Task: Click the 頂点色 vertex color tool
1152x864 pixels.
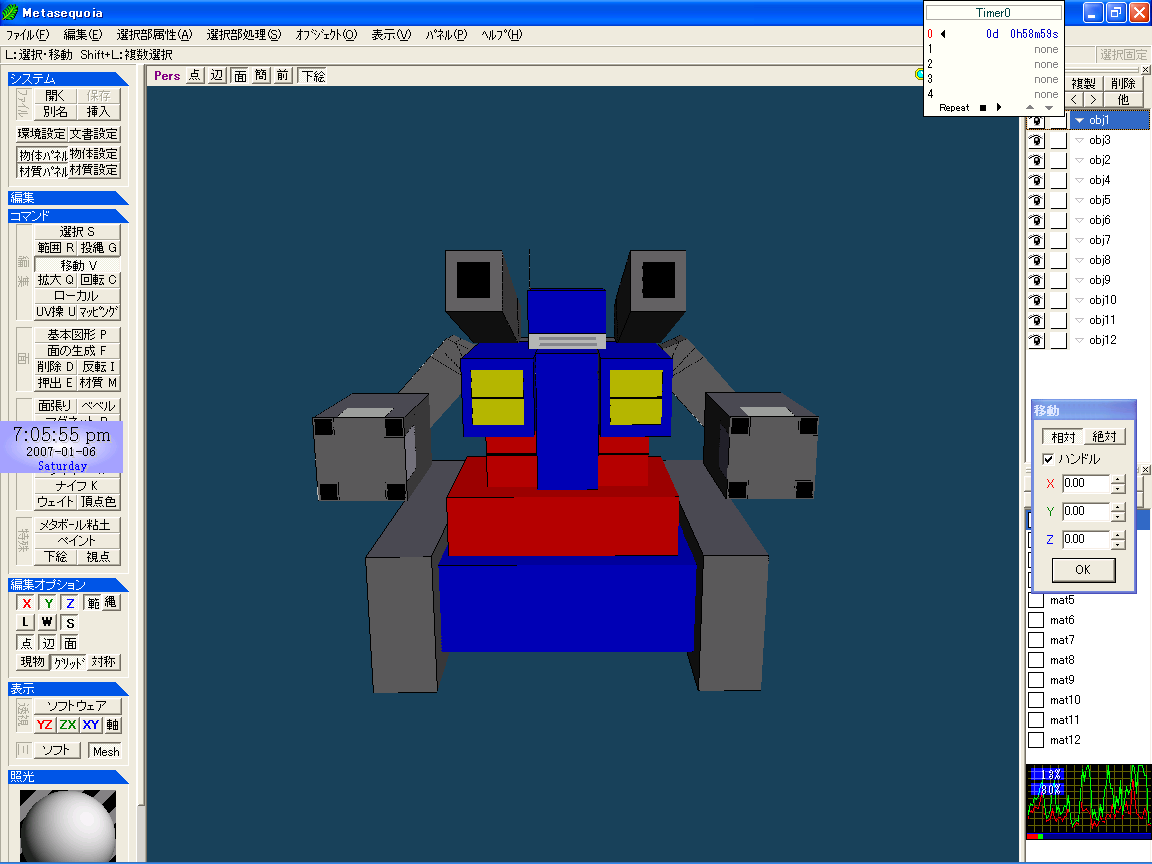Action: 98,502
